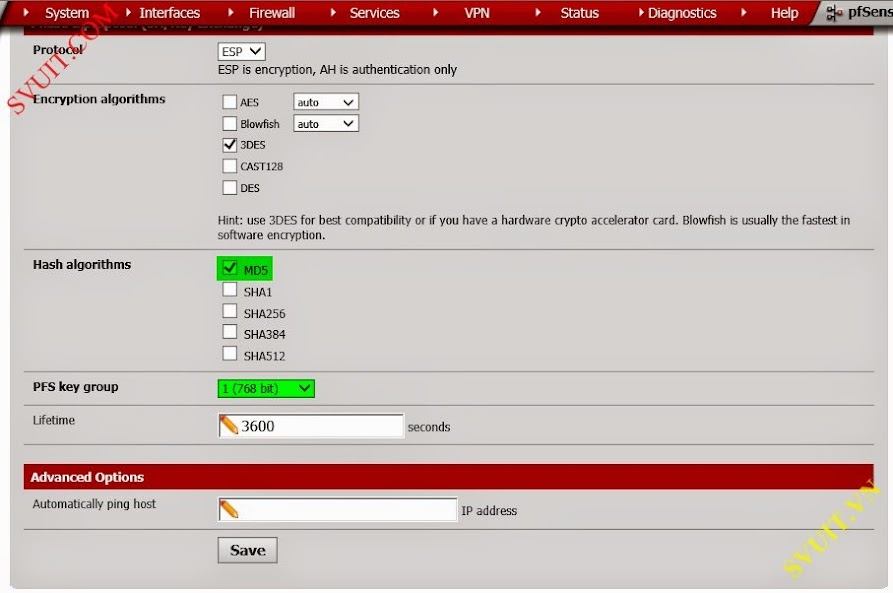The image size is (893, 593).
Task: Open the Firewall menu
Action: coord(272,13)
